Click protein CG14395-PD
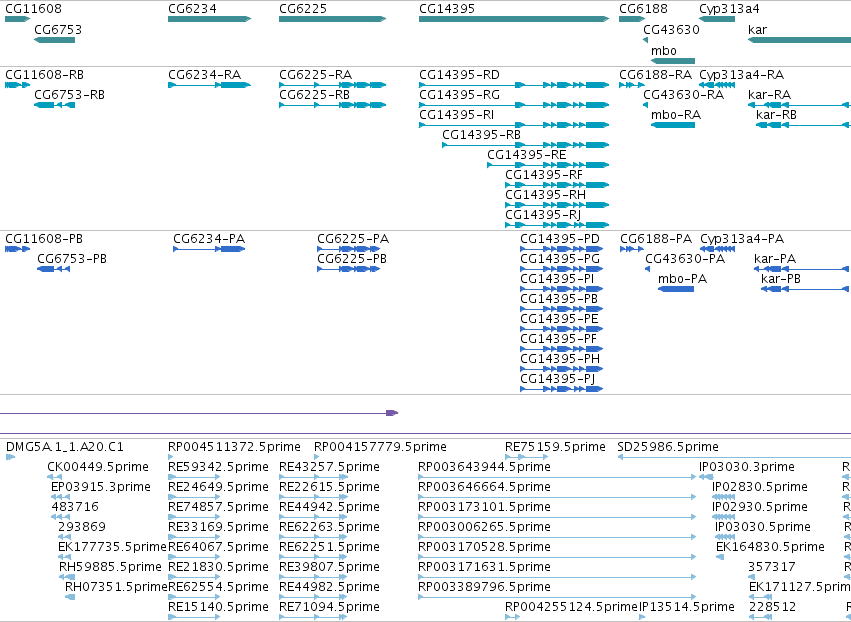851x622 pixels. (x=560, y=239)
